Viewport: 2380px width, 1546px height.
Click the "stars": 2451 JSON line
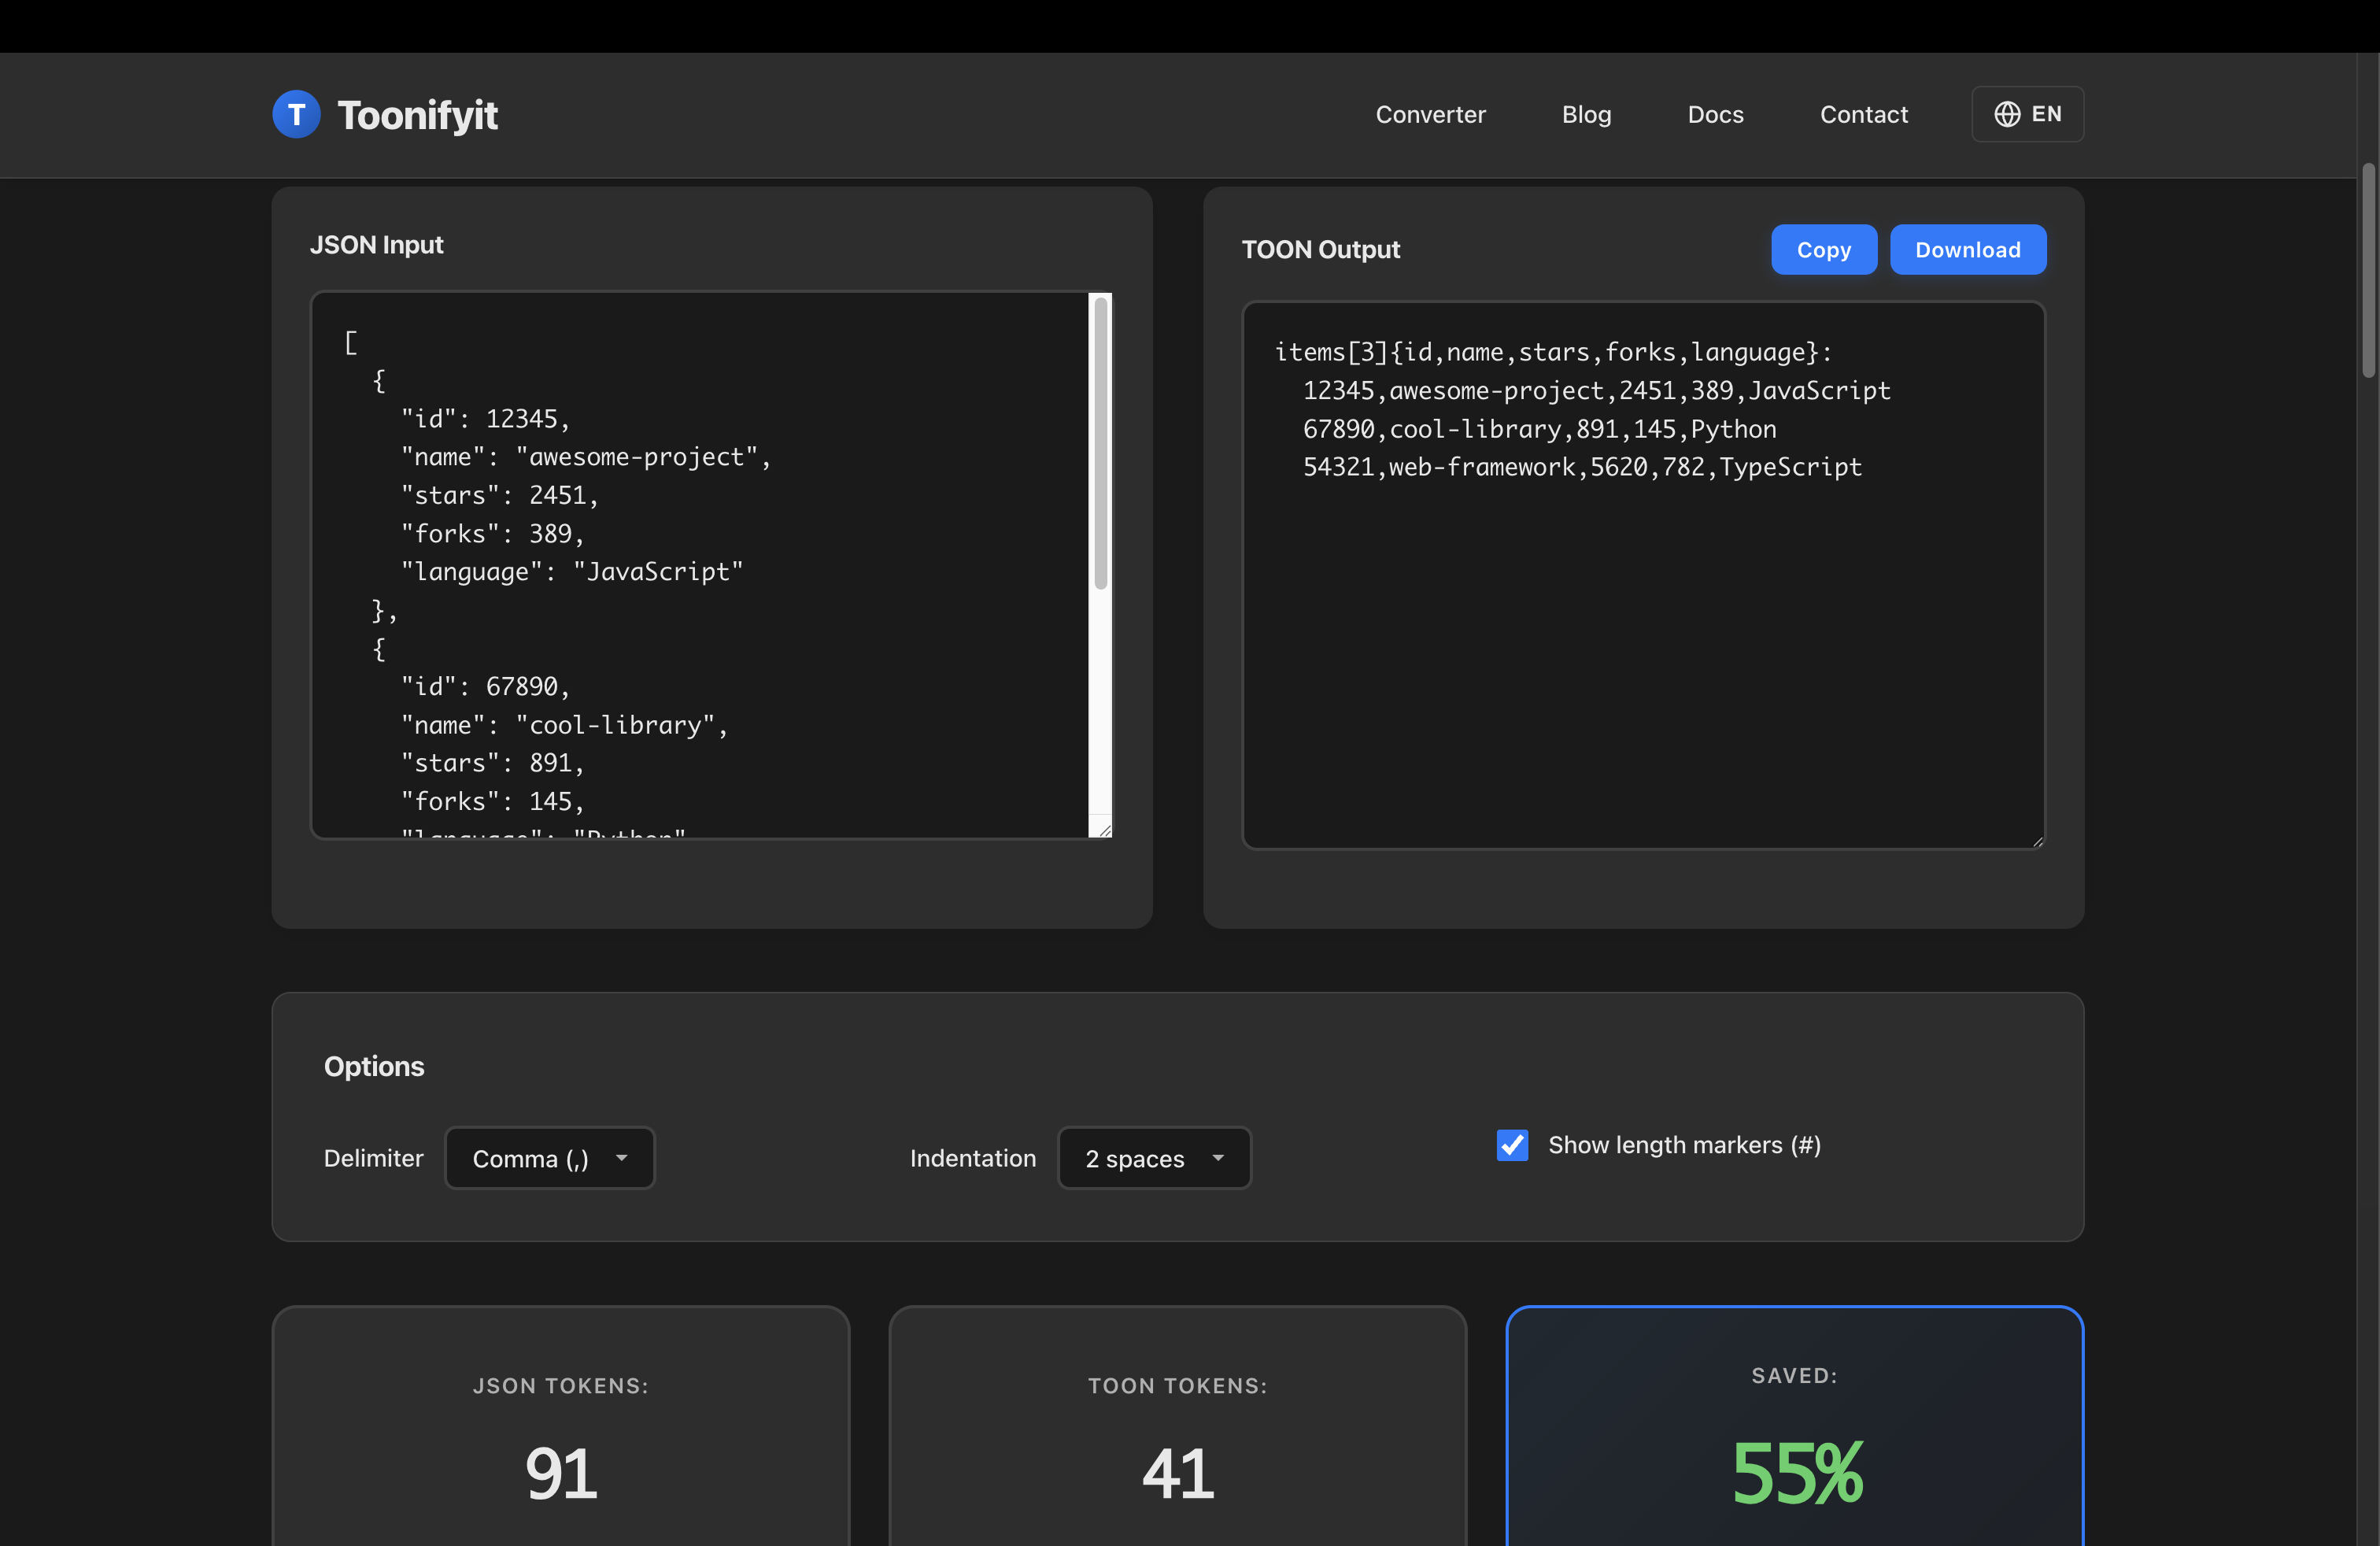[x=499, y=495]
